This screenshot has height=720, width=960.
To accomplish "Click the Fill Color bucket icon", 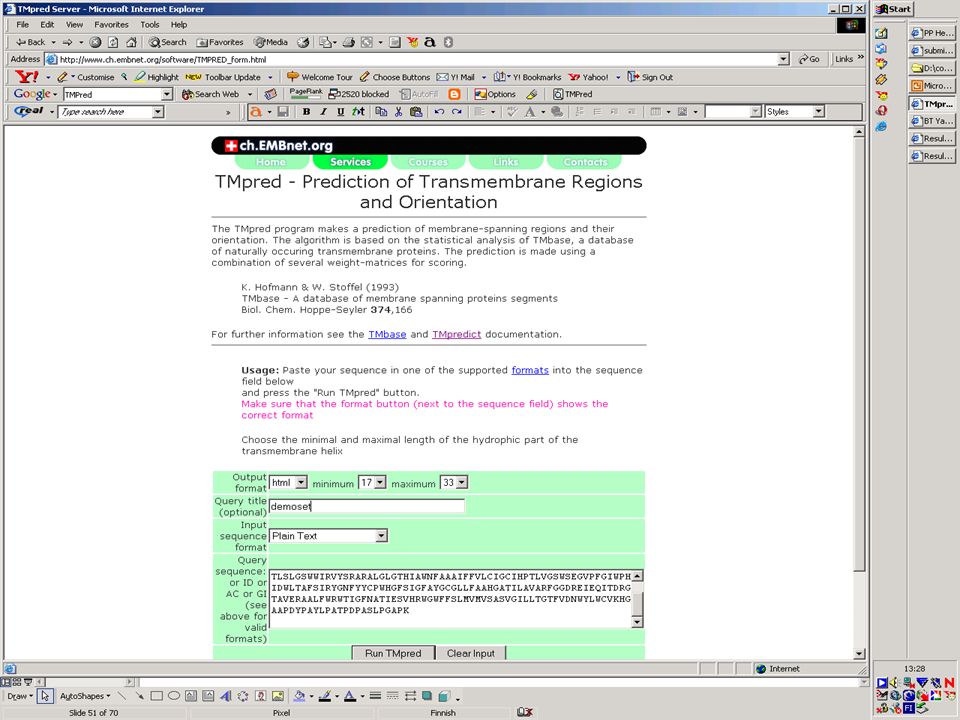I will click(x=299, y=696).
